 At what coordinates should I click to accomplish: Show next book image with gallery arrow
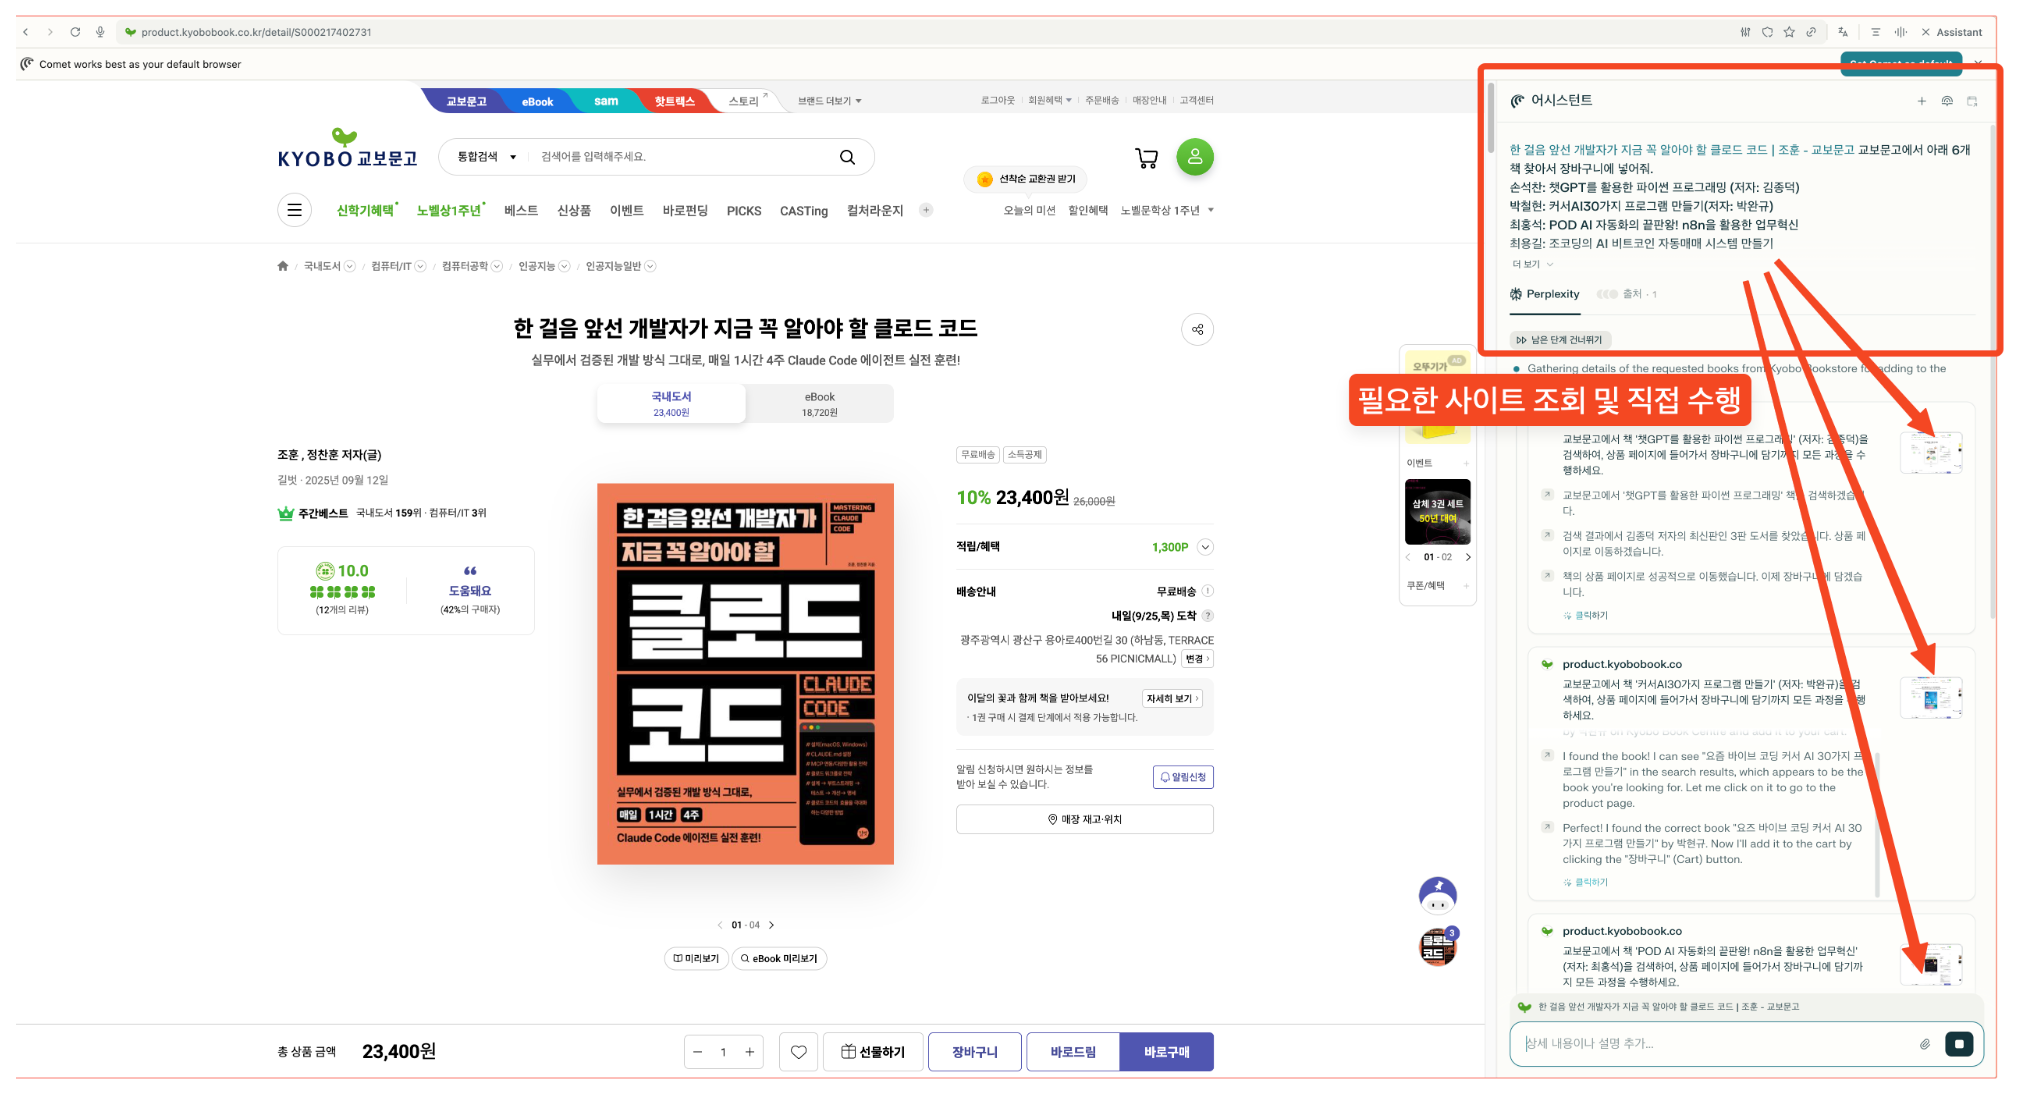[772, 925]
